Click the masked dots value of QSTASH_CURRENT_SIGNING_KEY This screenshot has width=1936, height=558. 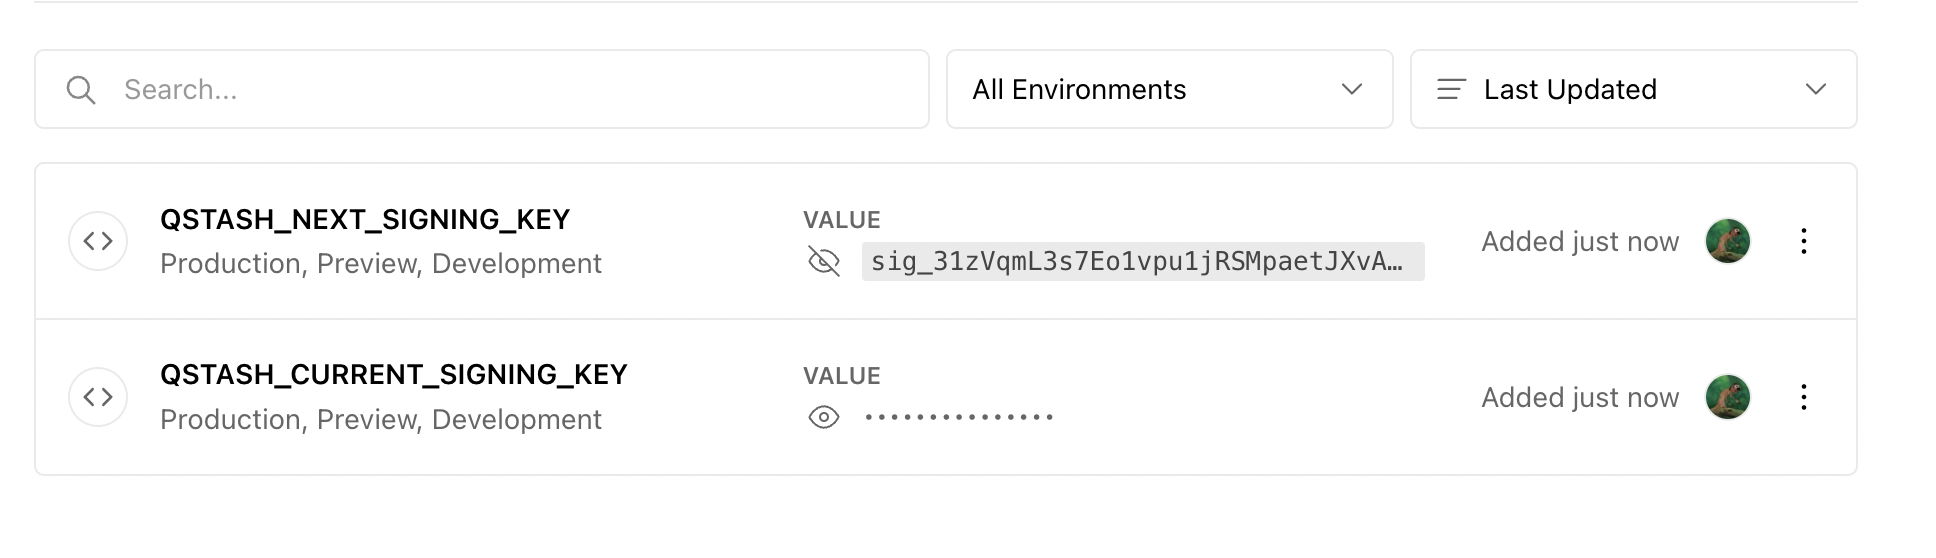click(959, 417)
